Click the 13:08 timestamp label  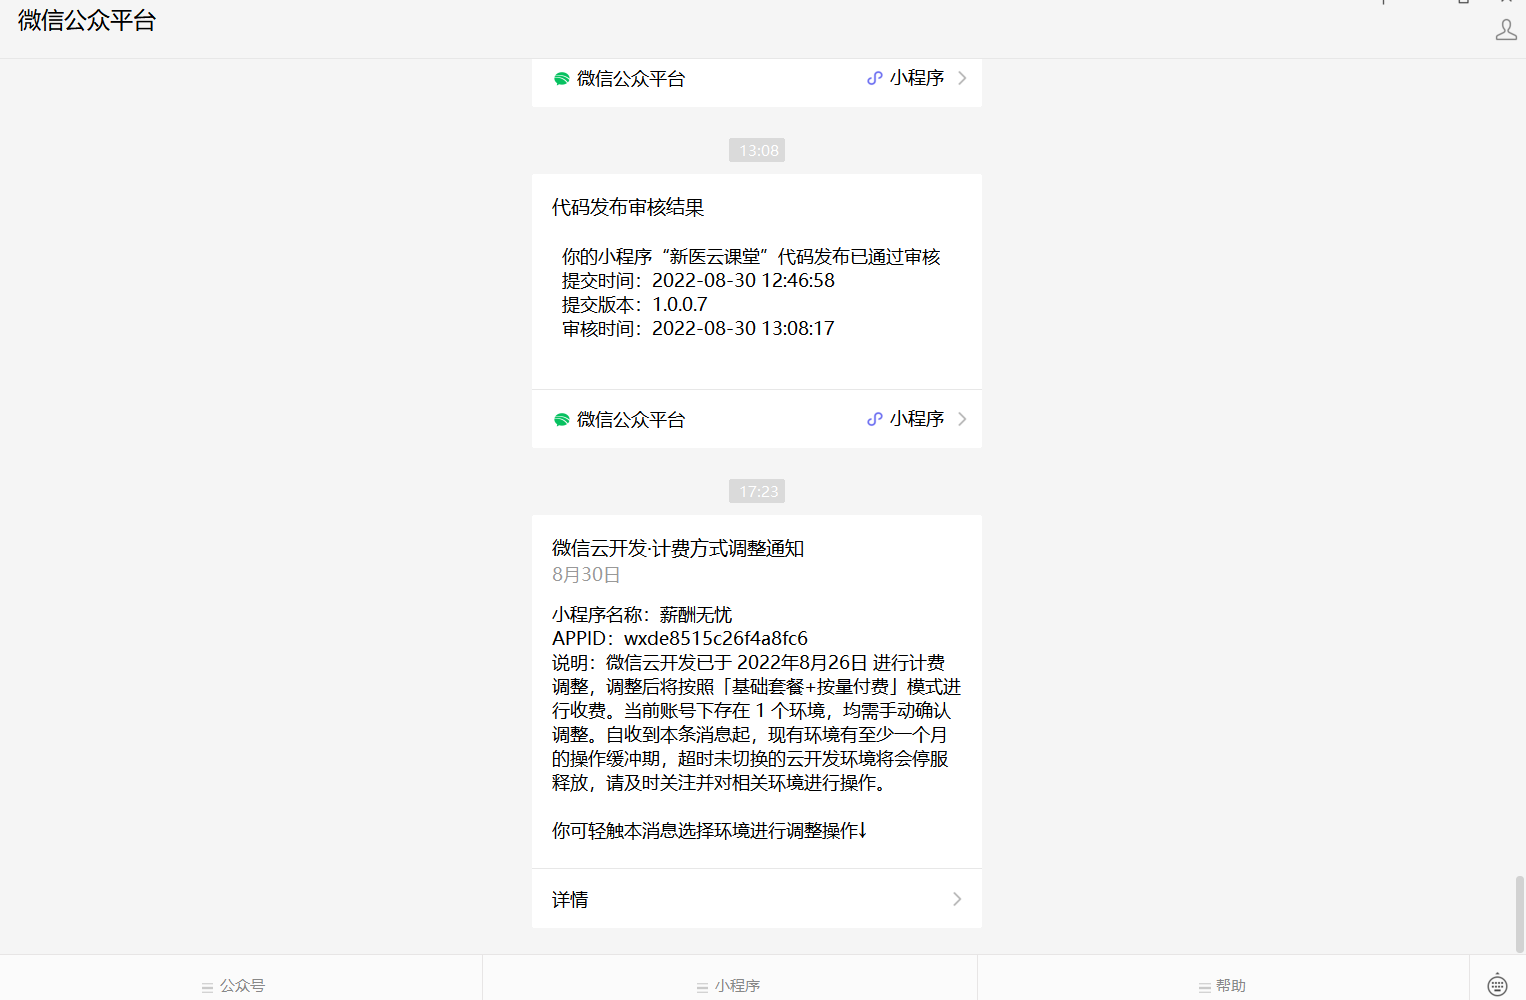click(x=757, y=150)
